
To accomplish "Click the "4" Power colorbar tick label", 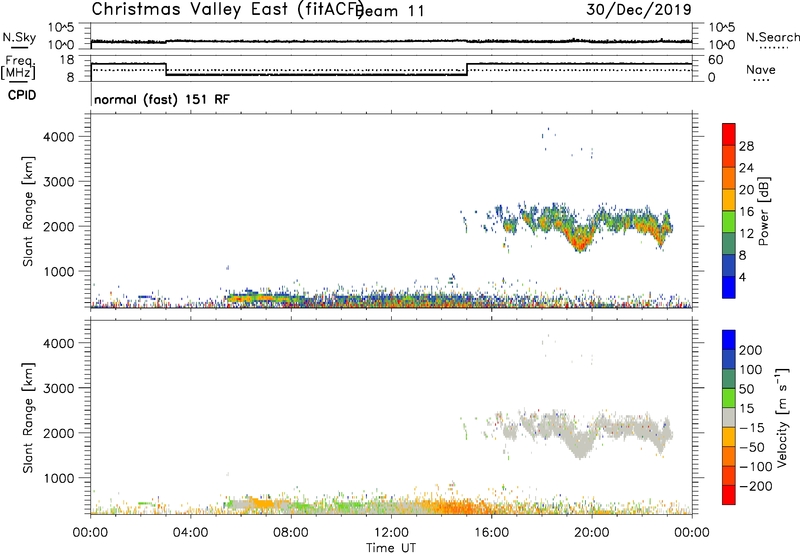I will pos(742,277).
